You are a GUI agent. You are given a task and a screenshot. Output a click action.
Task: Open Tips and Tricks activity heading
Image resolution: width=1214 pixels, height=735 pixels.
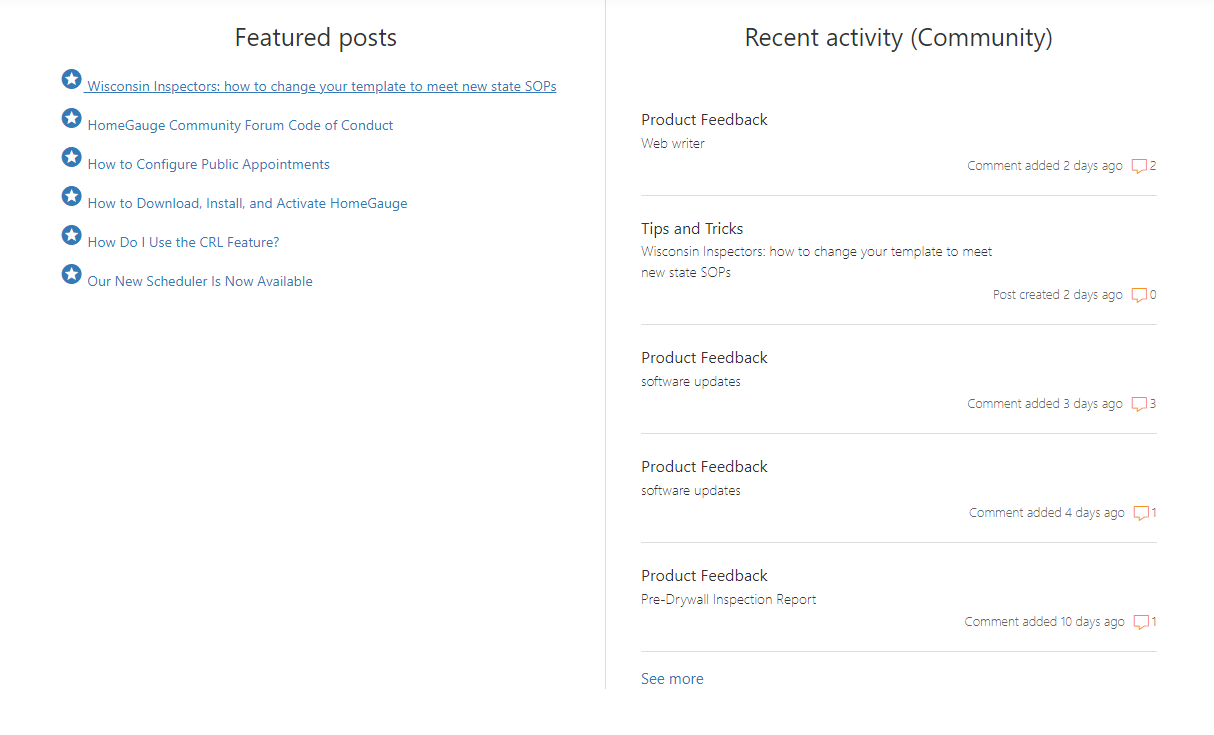click(692, 229)
